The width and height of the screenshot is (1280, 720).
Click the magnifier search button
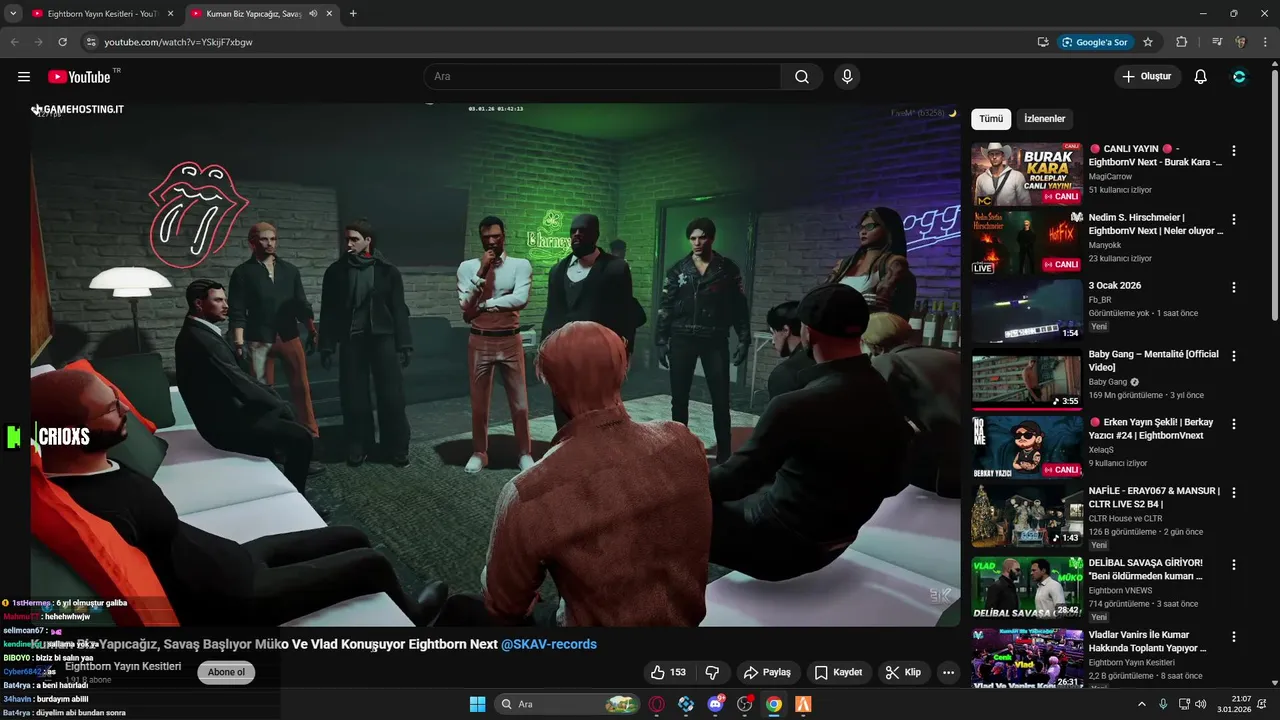point(802,77)
